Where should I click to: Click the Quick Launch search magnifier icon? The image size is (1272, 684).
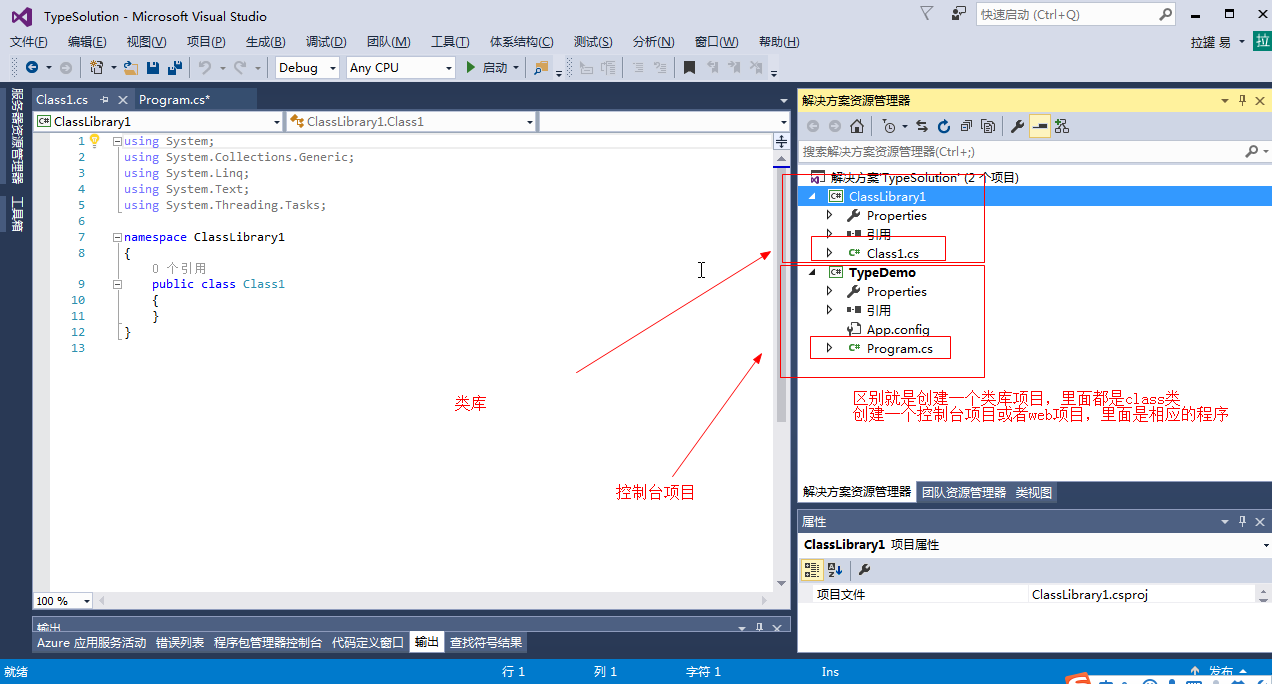tap(1165, 14)
